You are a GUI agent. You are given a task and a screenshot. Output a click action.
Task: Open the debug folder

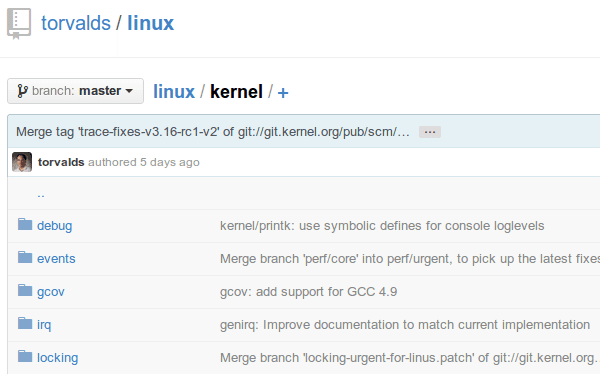tap(54, 226)
